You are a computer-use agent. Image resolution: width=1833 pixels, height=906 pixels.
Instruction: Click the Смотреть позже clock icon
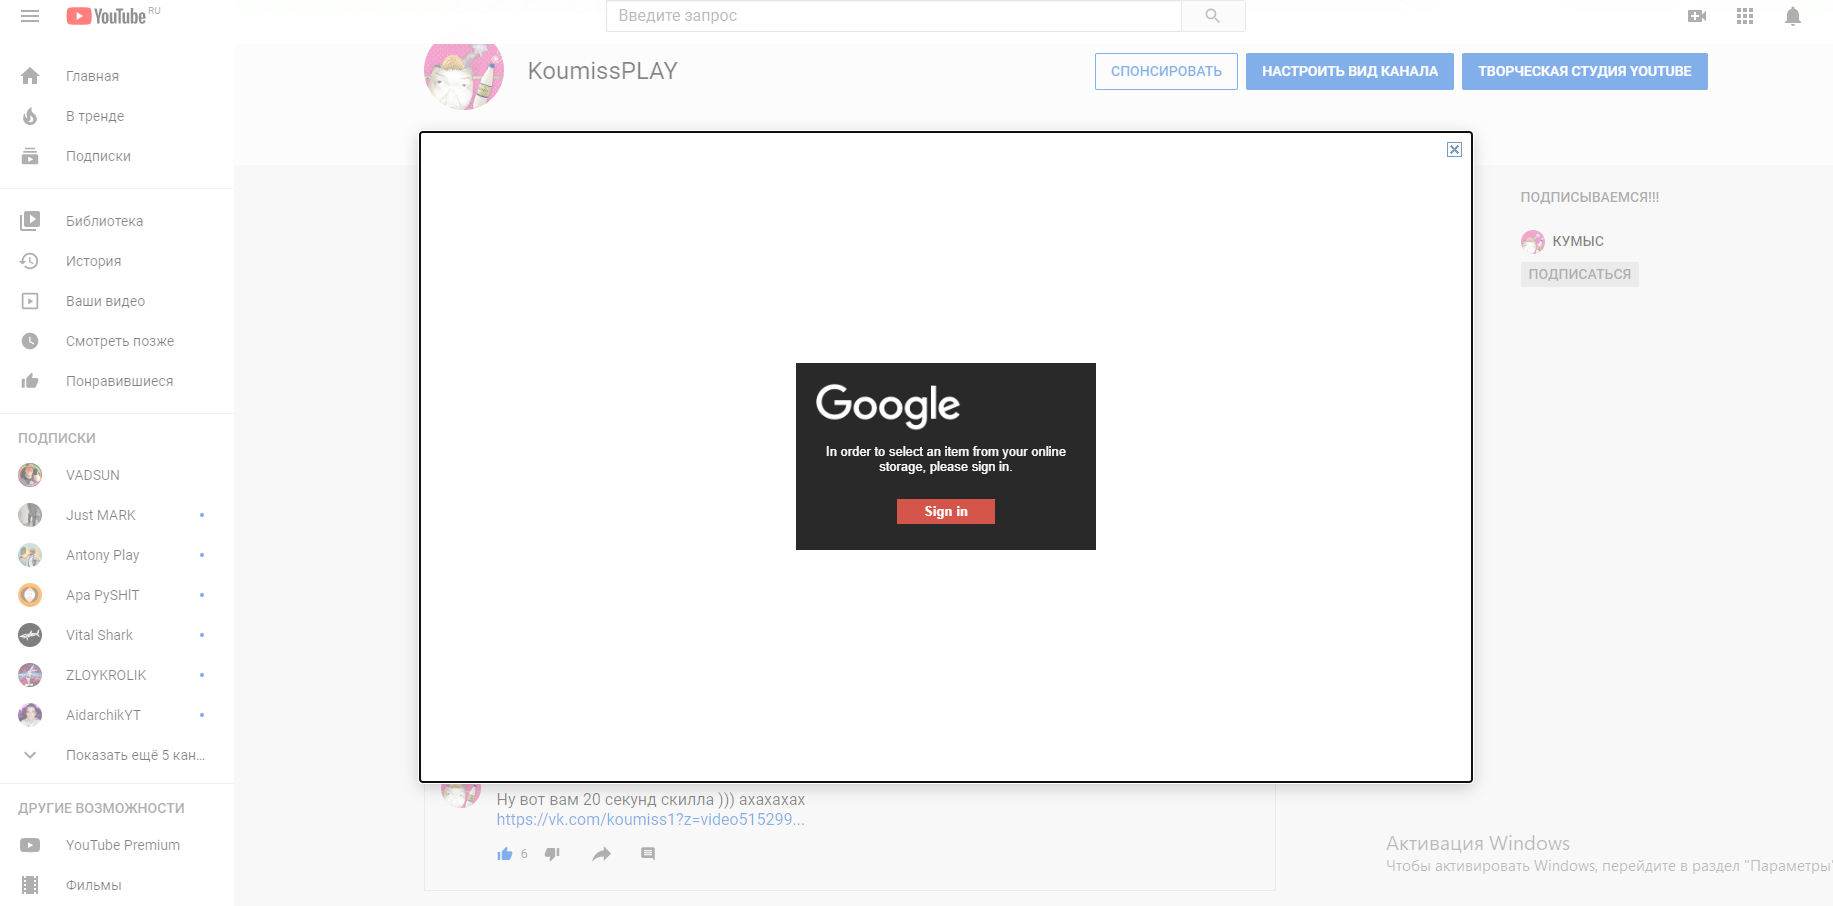click(x=30, y=341)
